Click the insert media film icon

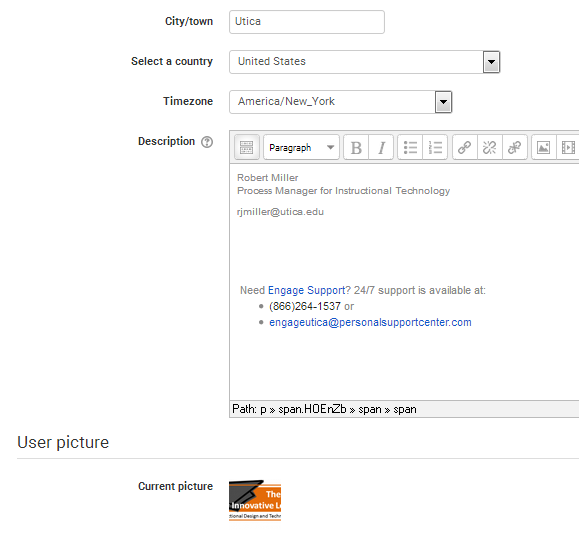(568, 147)
